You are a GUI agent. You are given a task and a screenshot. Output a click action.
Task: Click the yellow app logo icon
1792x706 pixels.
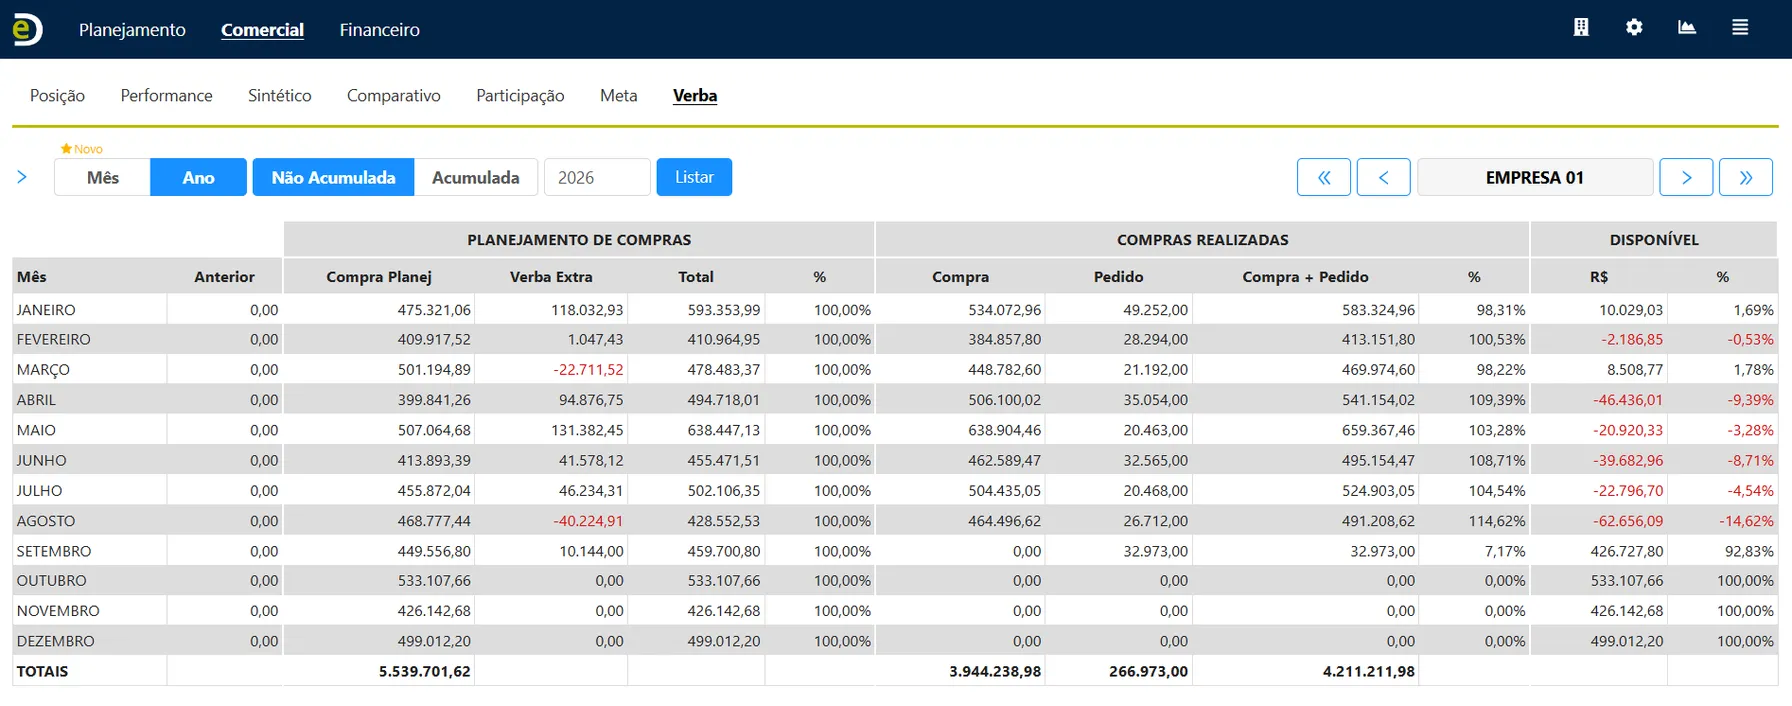tap(27, 29)
